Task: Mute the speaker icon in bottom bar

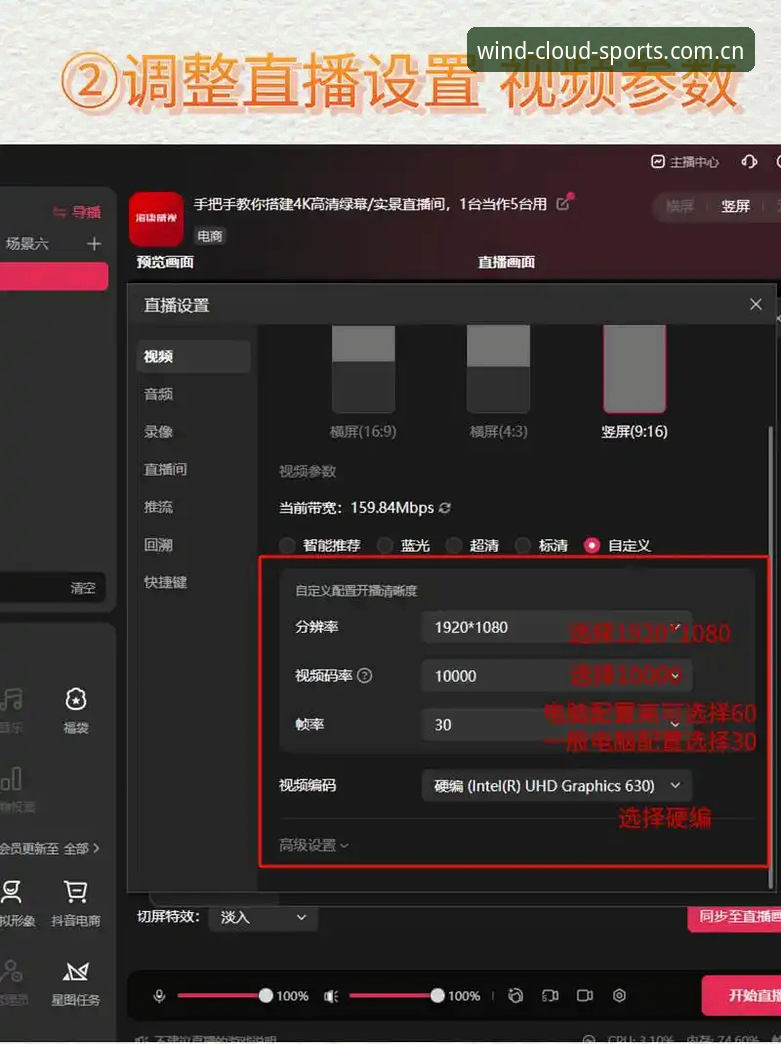Action: click(331, 995)
